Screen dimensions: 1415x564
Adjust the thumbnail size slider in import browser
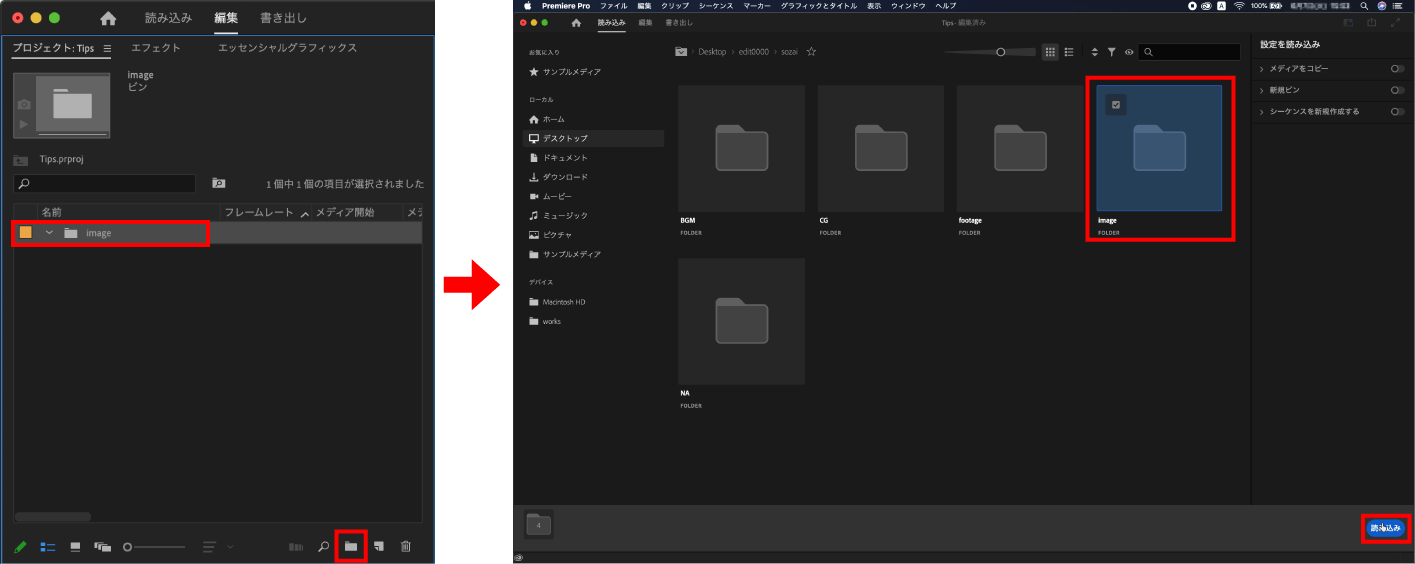(1001, 52)
